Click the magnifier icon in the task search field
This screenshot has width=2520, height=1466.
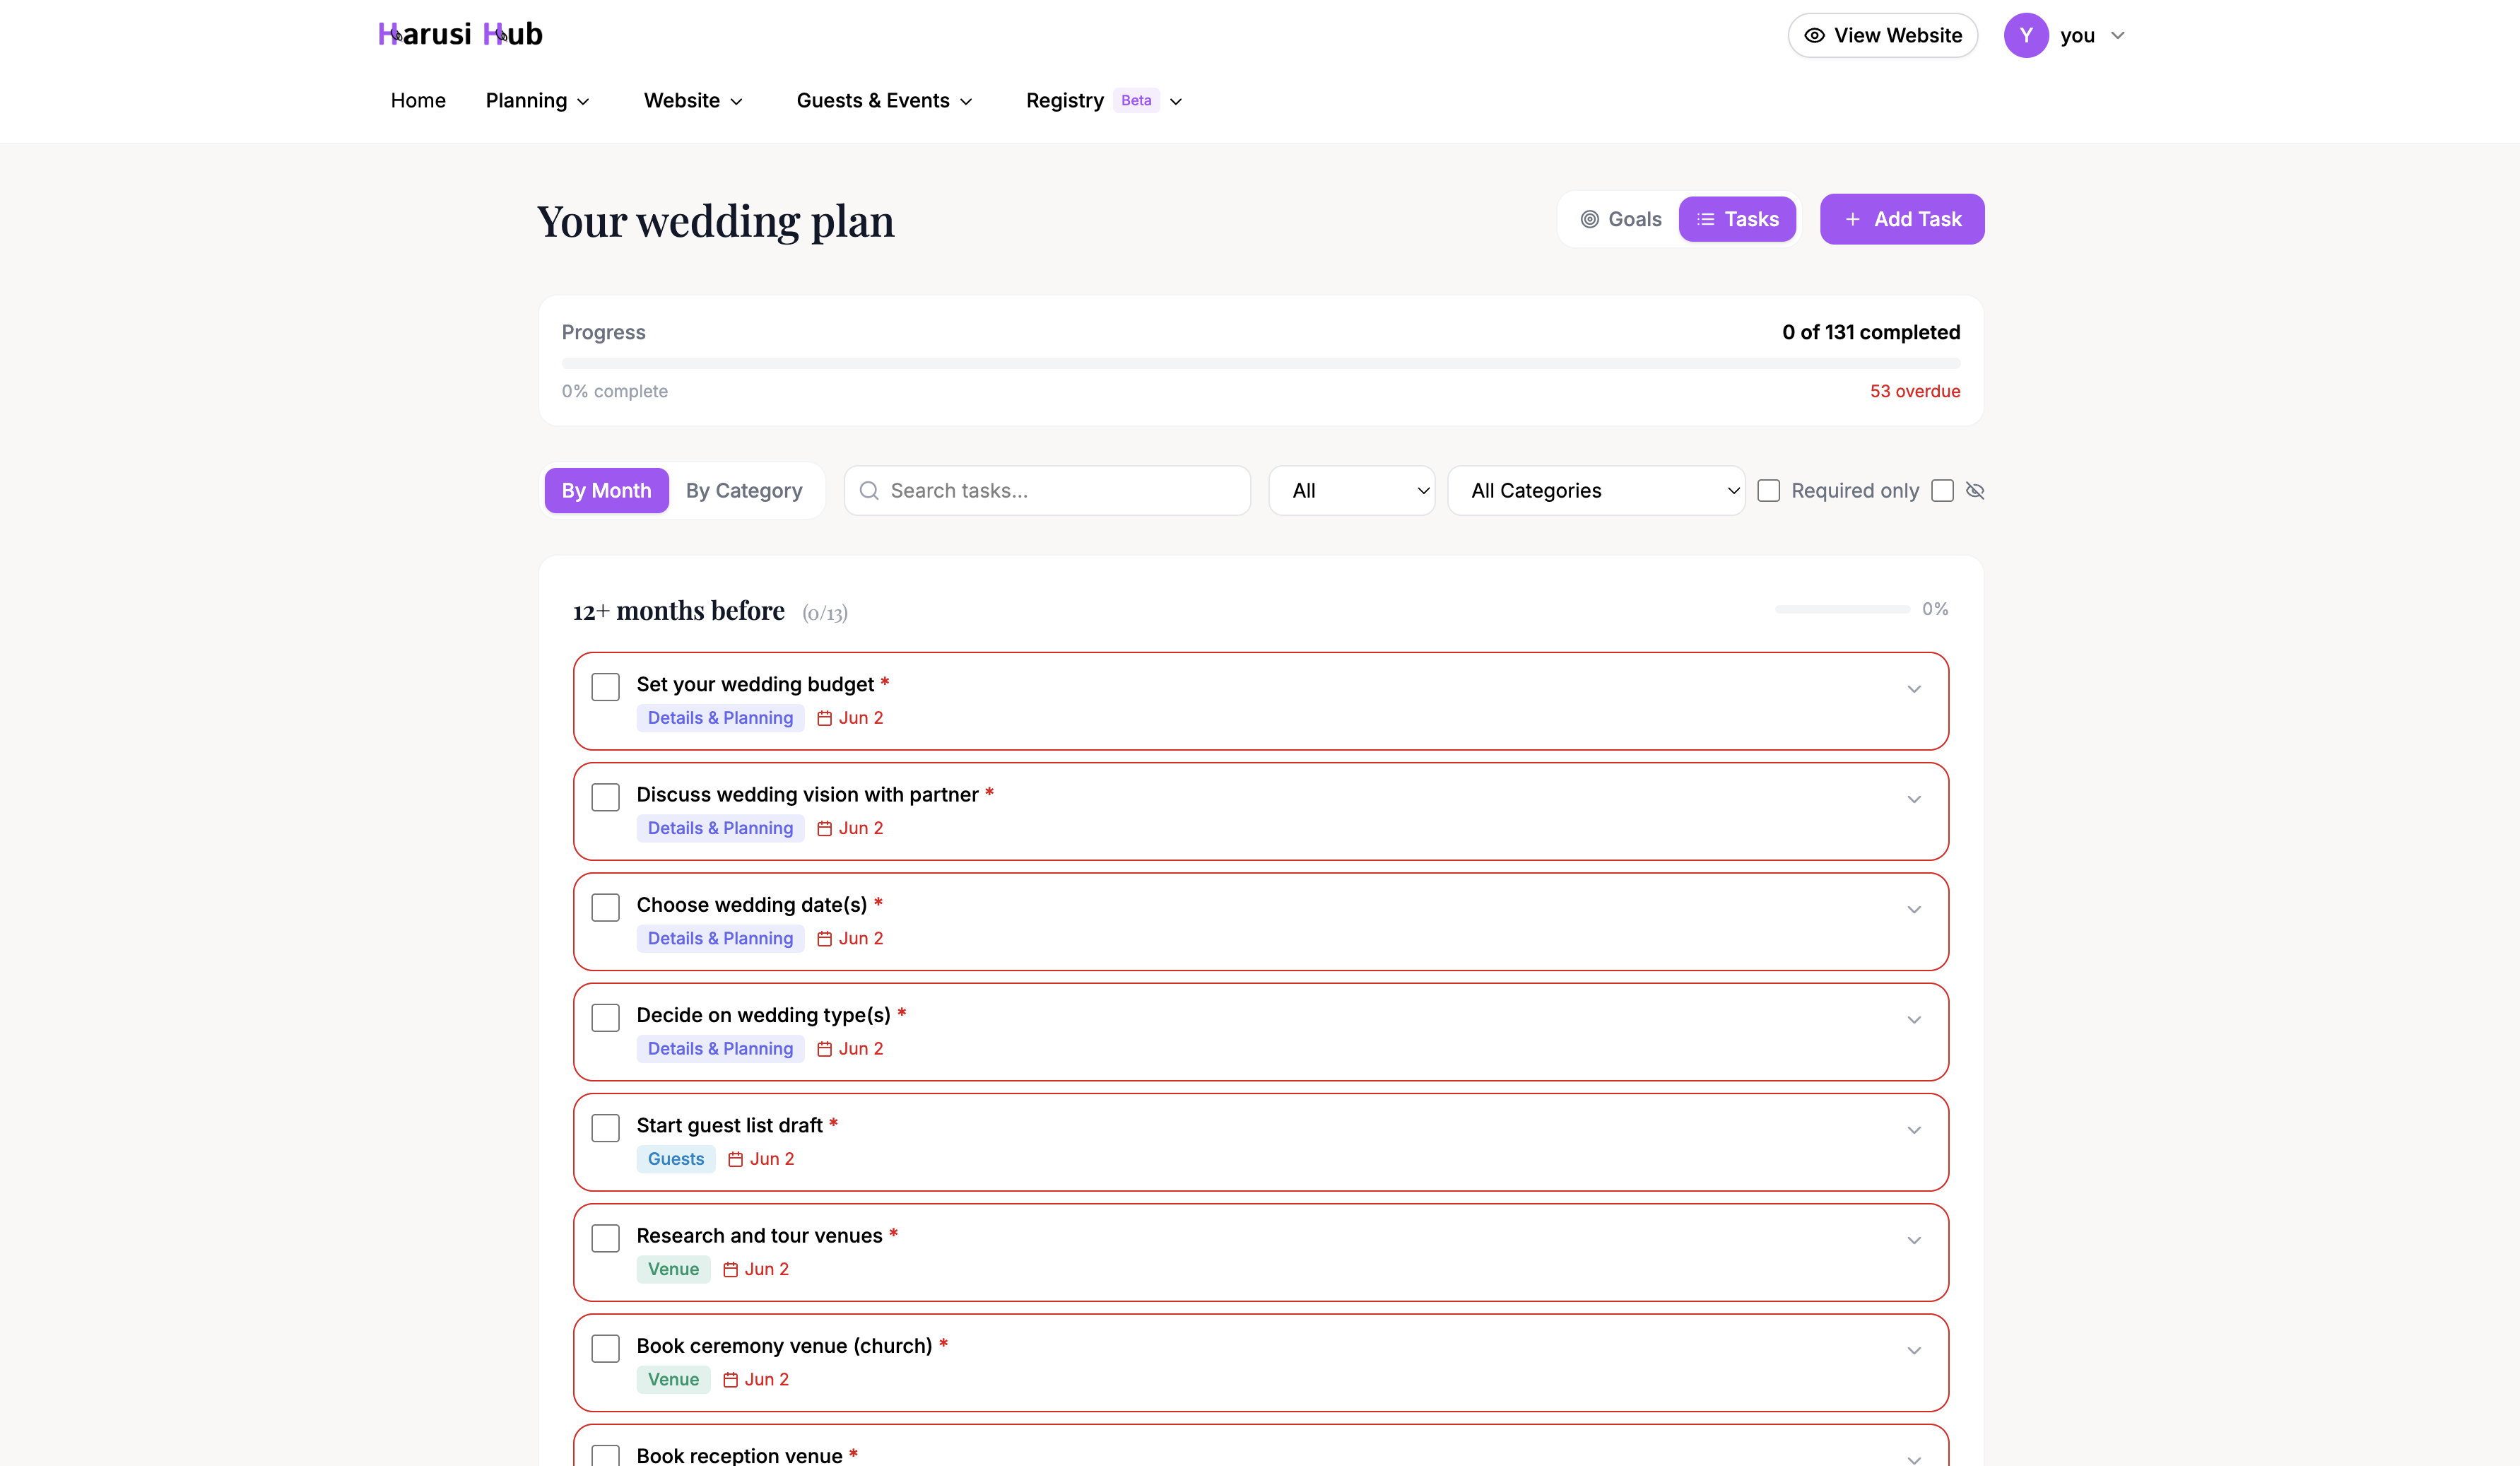coord(869,490)
